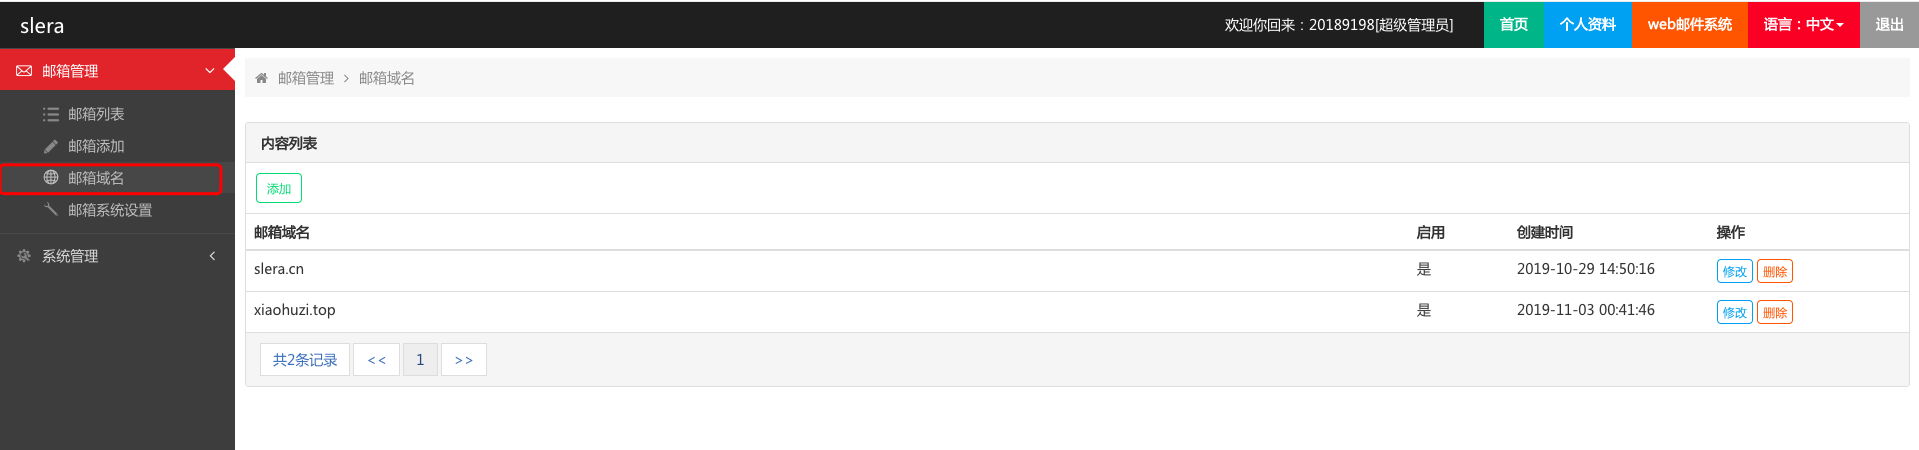Open 个人资料 in the top navigation
The image size is (1919, 450).
point(1587,24)
